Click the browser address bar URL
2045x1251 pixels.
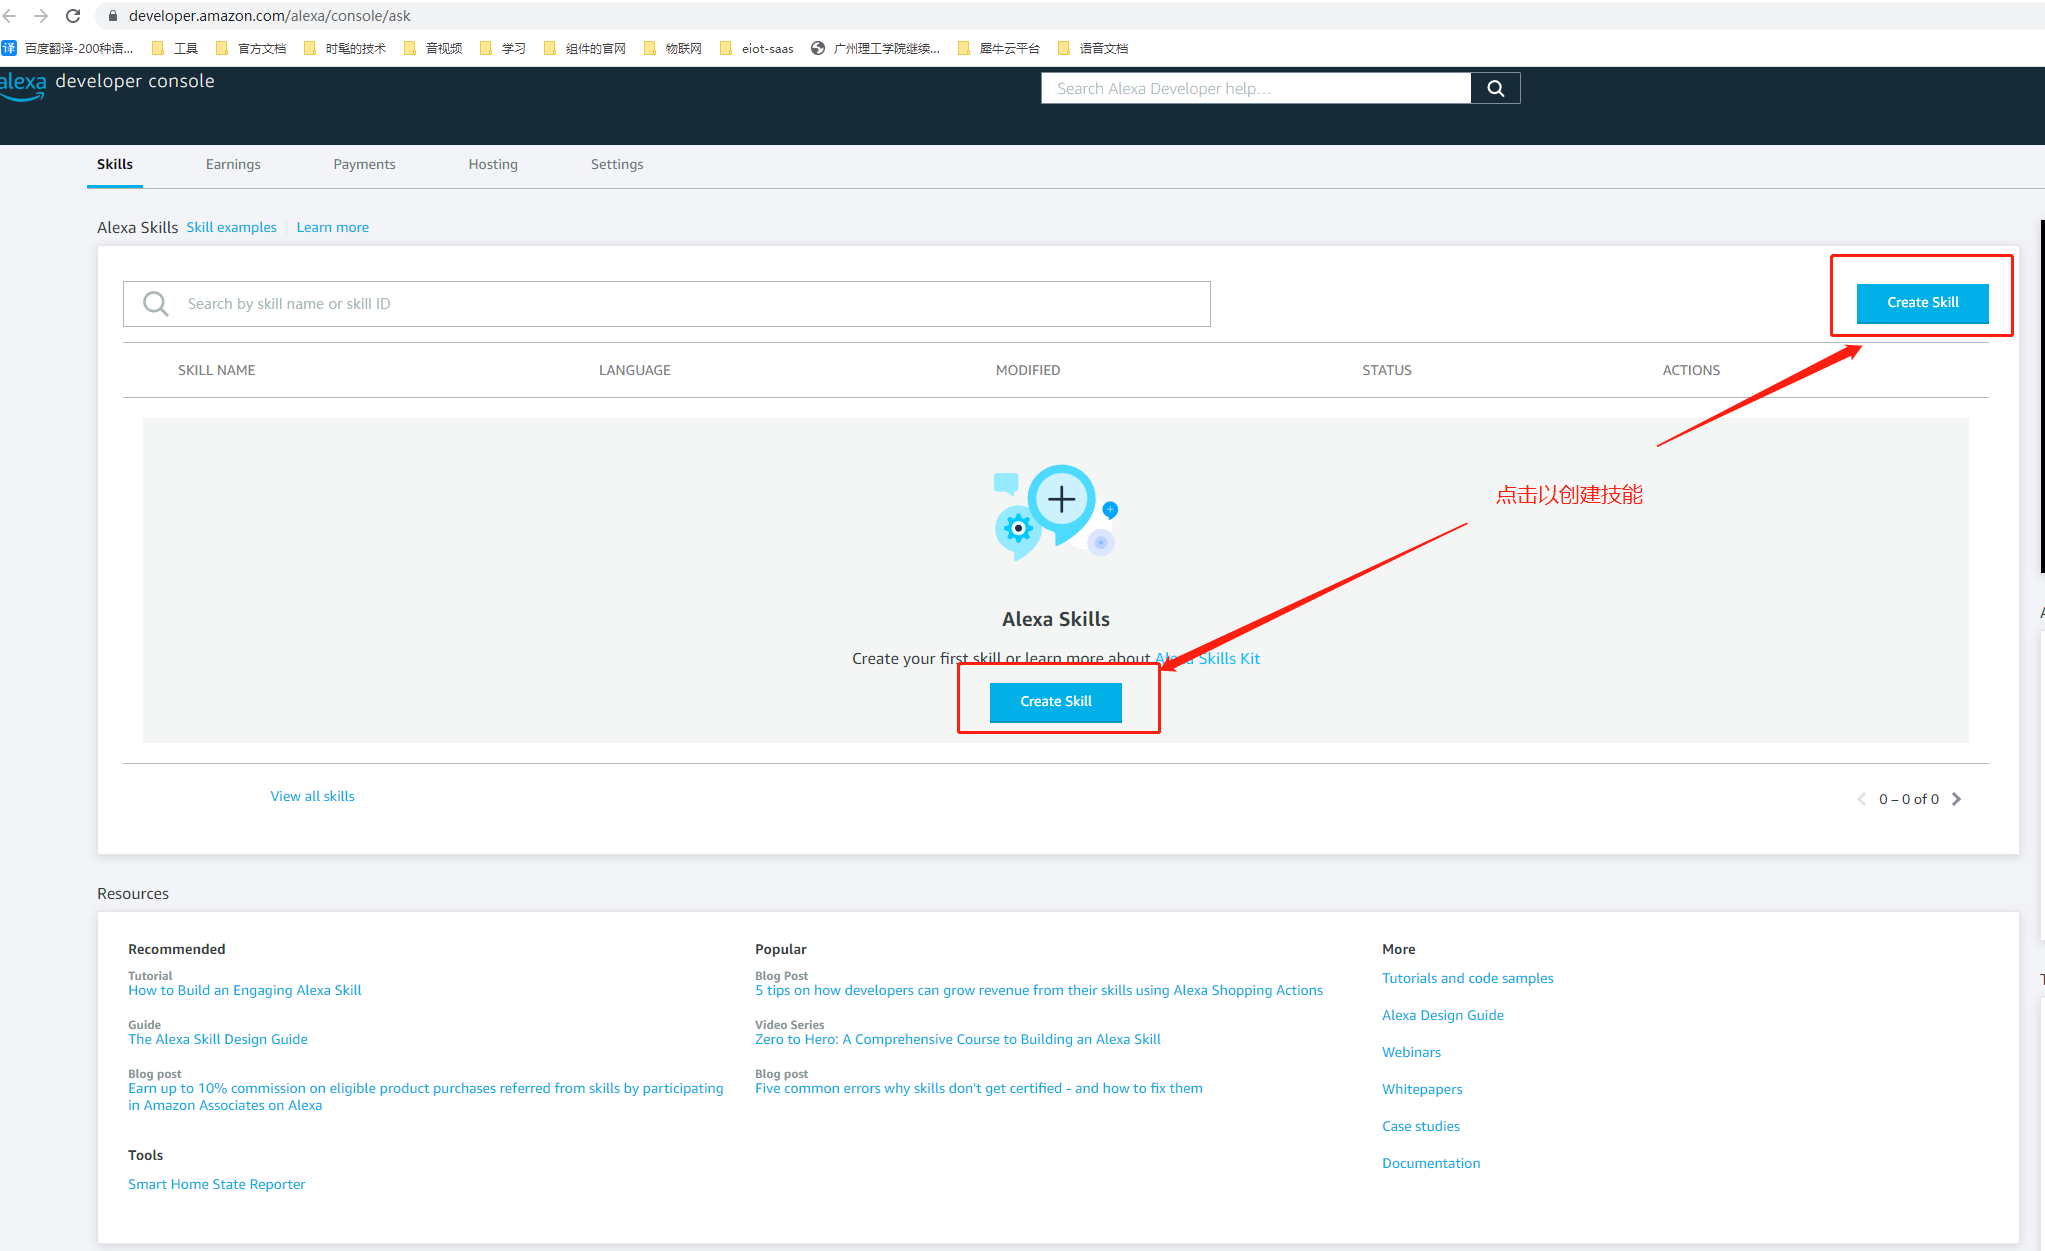(270, 16)
